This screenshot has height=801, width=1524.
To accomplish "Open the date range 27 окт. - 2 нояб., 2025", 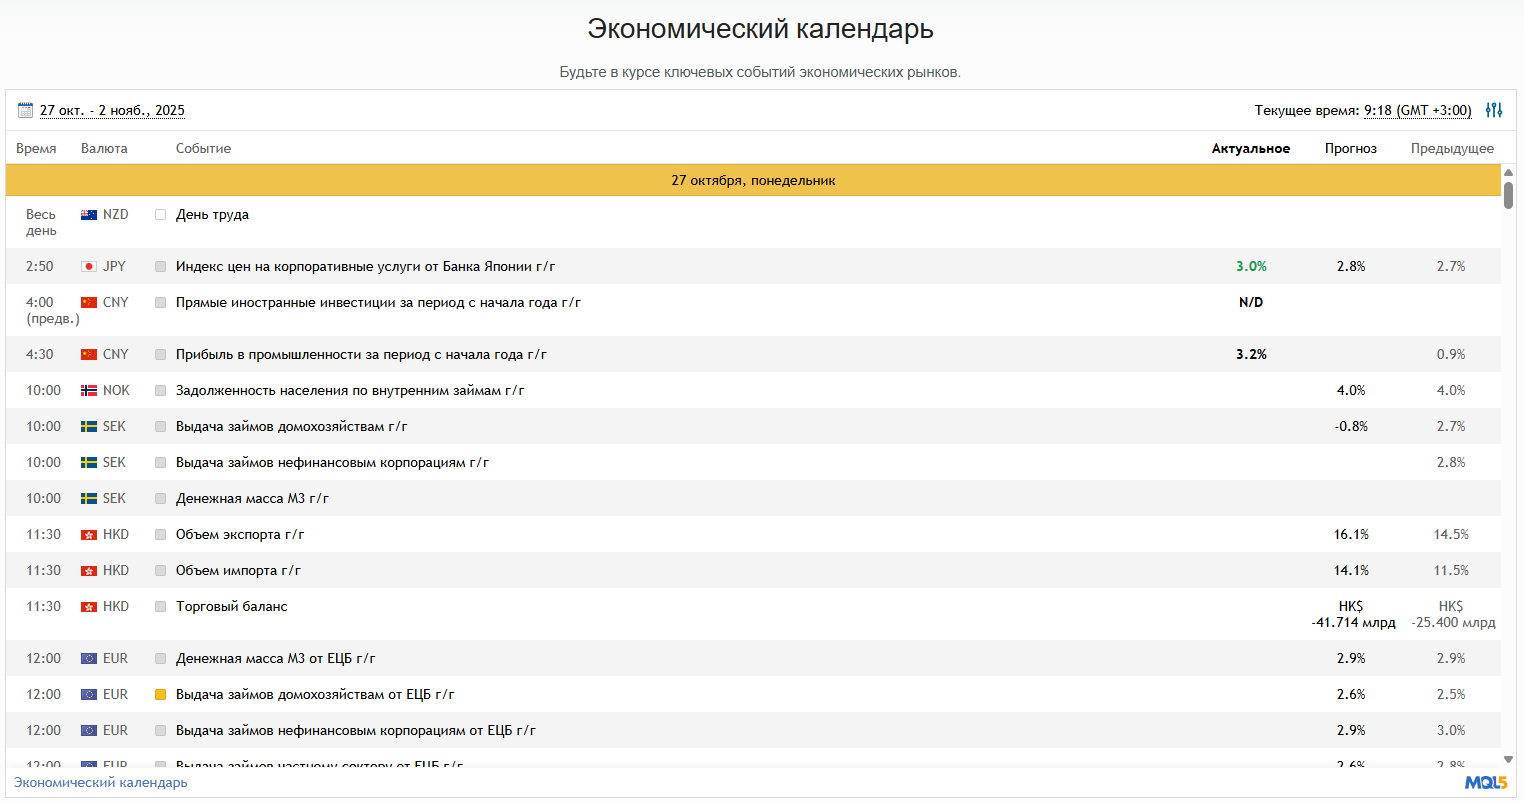I will point(112,111).
